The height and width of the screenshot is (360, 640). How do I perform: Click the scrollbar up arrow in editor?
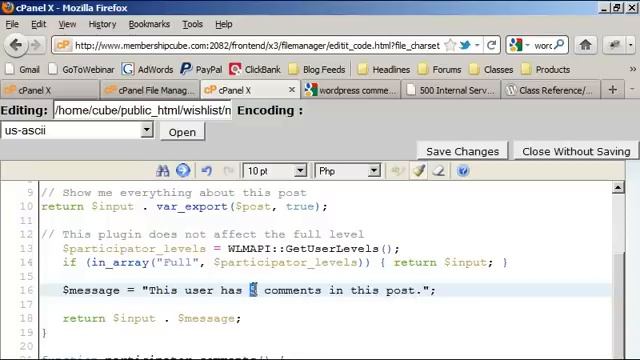(x=618, y=187)
